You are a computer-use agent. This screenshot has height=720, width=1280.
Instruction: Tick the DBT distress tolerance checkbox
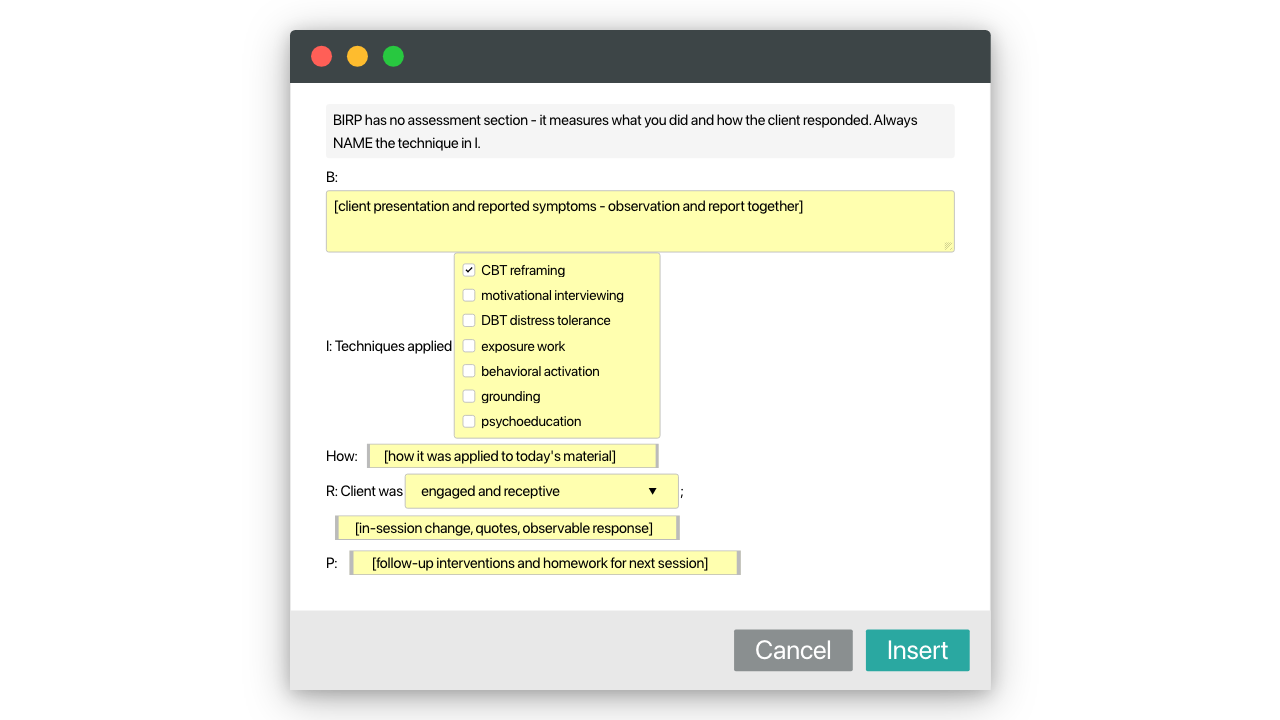(x=469, y=320)
